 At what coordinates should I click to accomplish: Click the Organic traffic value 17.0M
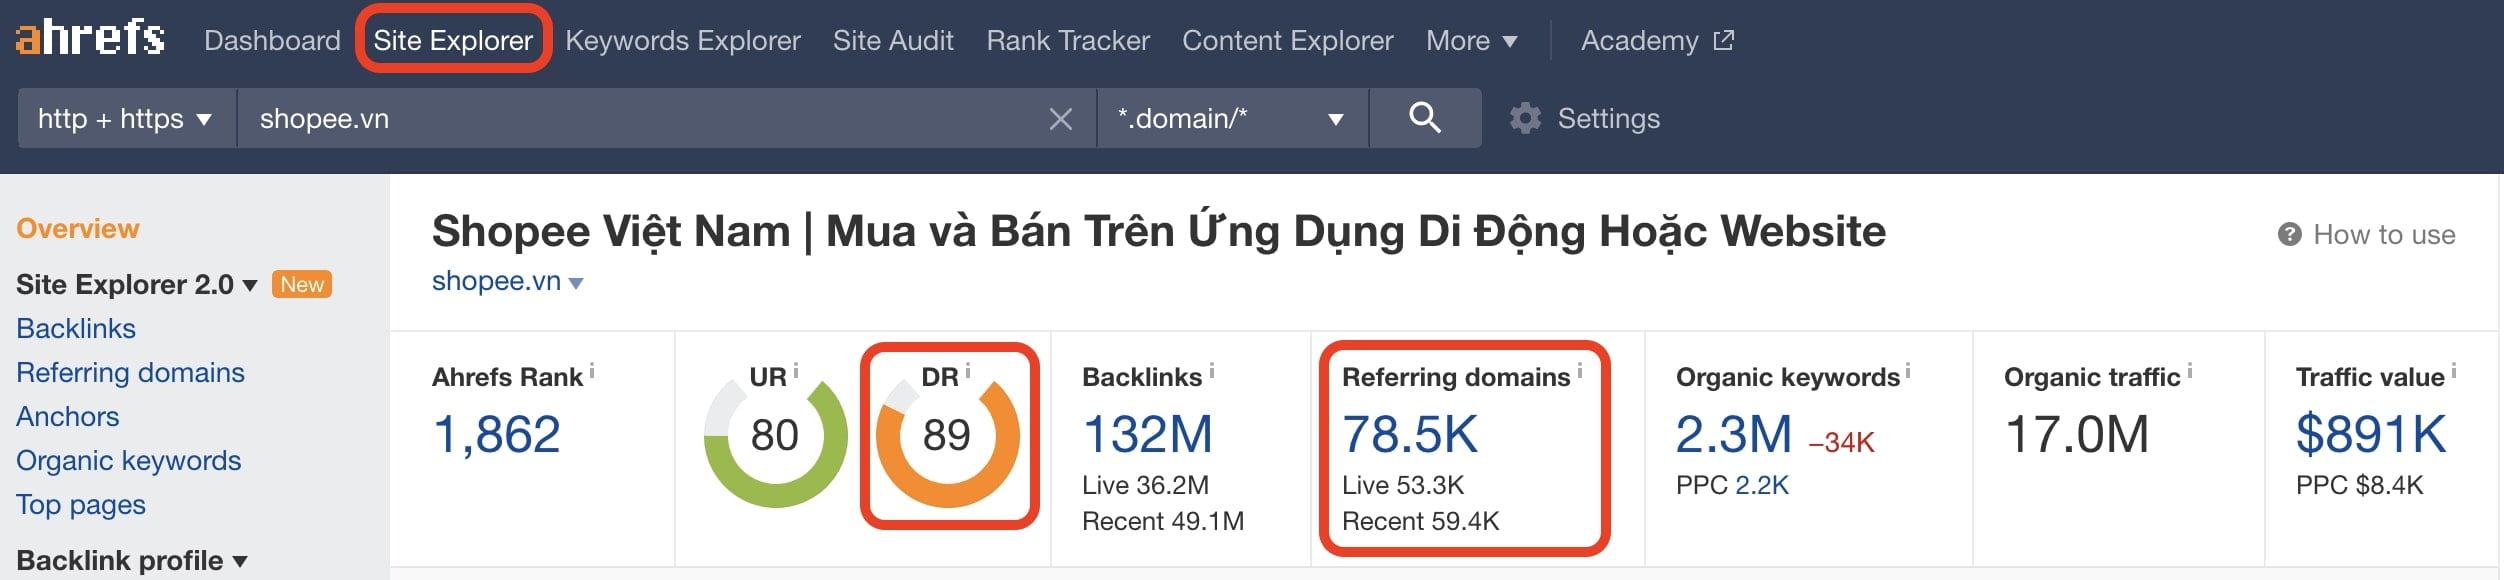2076,435
